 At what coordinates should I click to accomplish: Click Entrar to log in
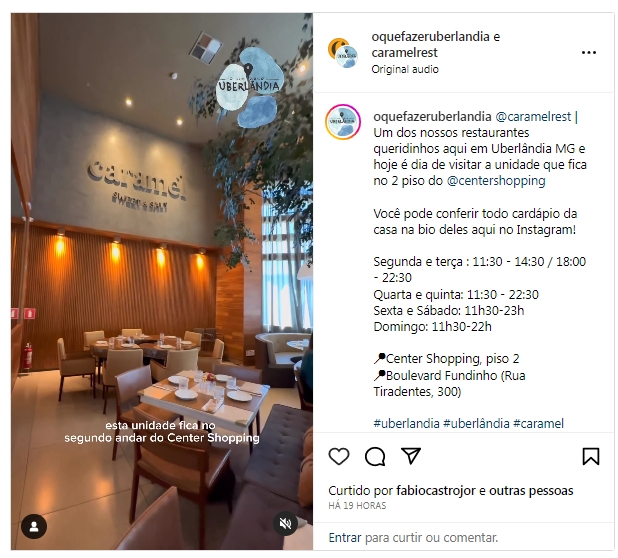(345, 538)
